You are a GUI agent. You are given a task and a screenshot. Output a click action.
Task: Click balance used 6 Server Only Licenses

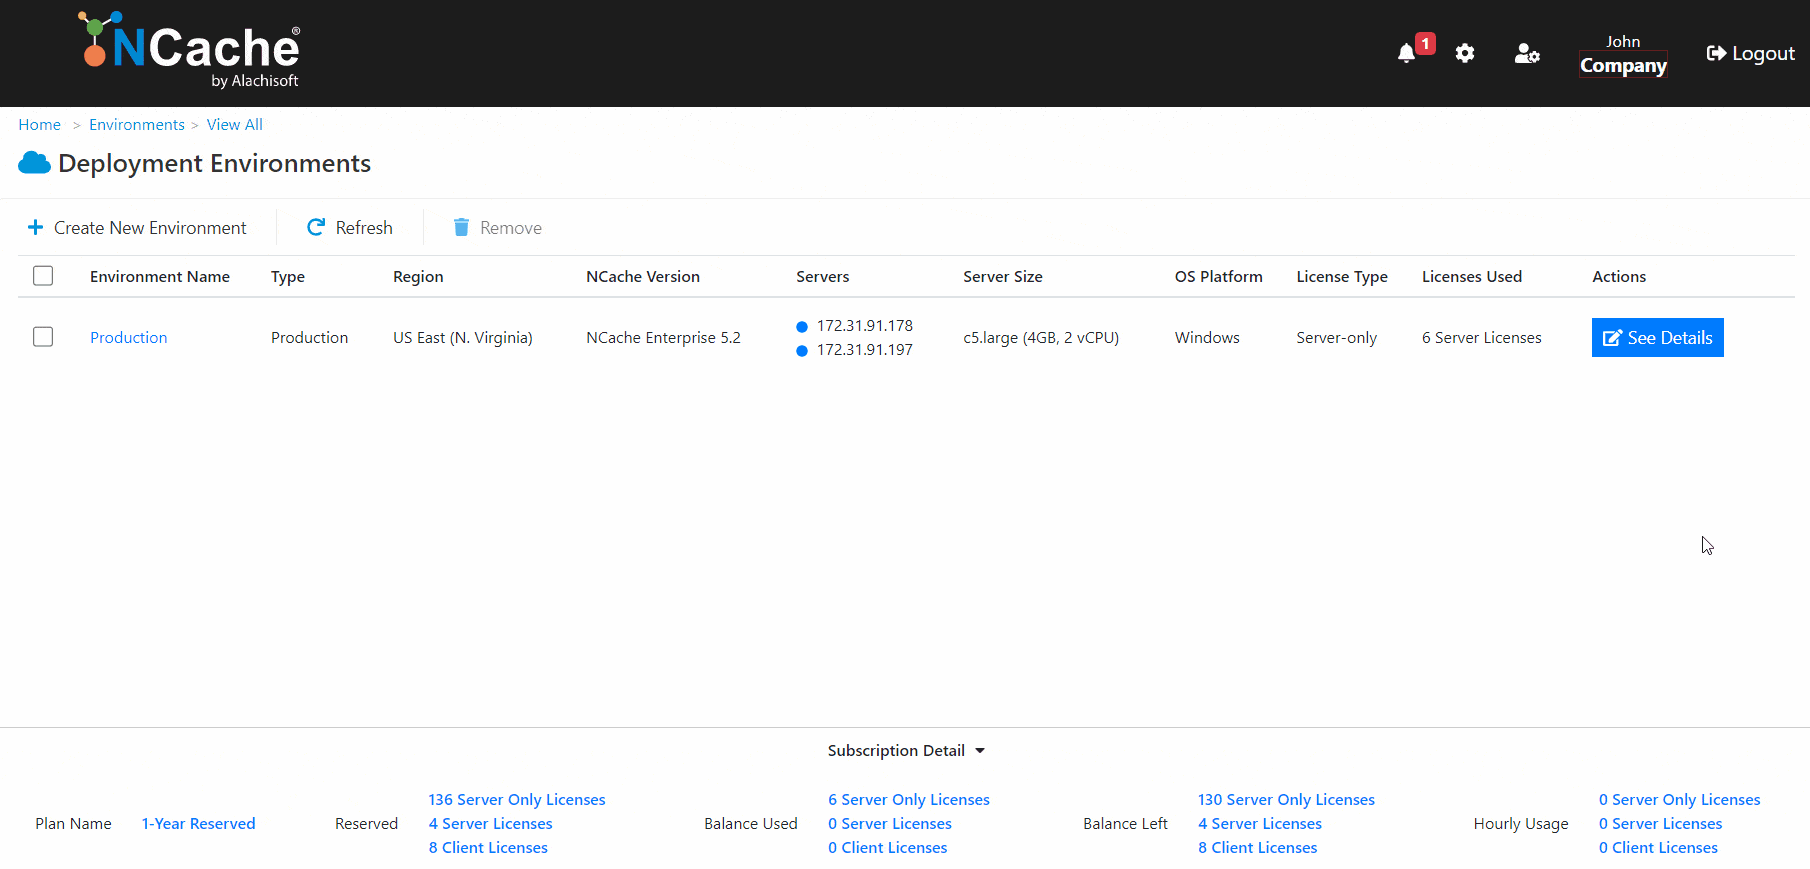click(x=909, y=800)
